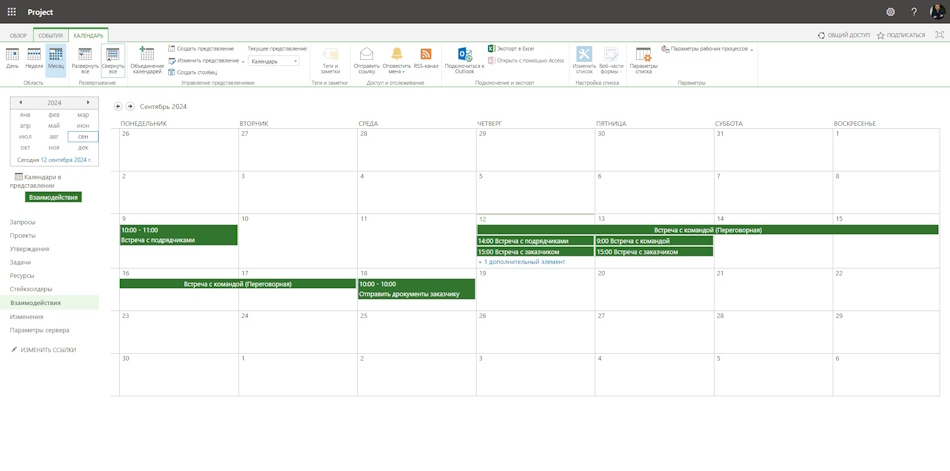Open Изменения in left navigation
950x471 pixels.
26,316
